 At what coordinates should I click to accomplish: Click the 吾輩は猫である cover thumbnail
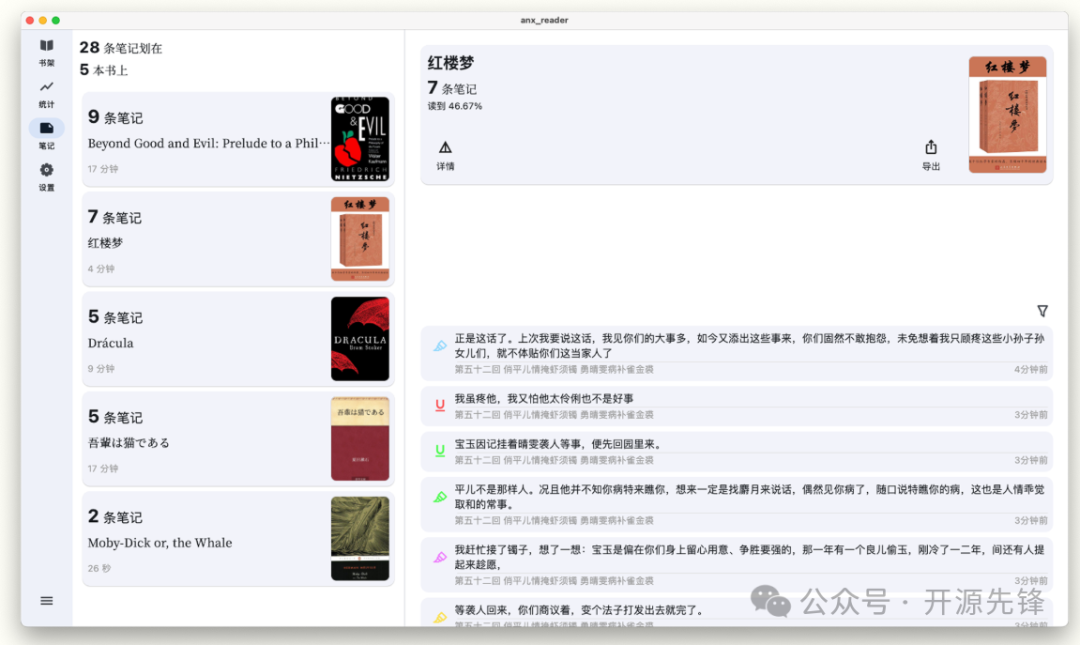[x=360, y=439]
